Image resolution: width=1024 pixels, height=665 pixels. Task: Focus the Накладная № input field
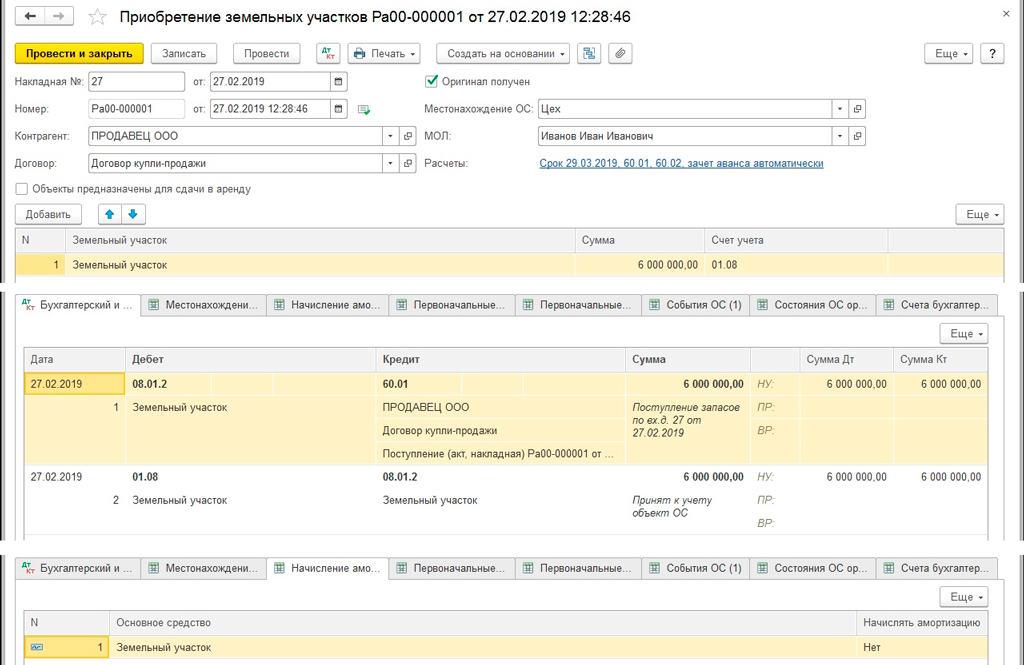[x=136, y=82]
